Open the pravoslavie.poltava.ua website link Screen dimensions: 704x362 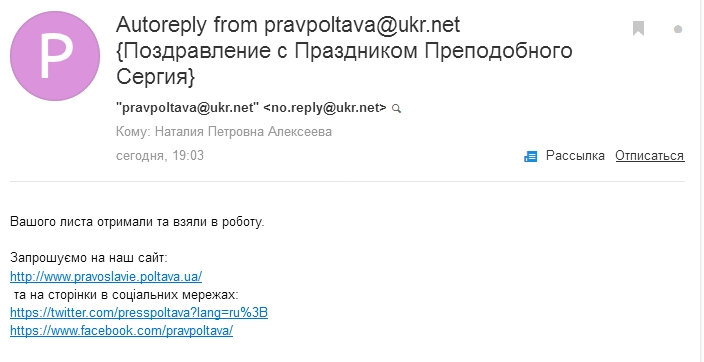[106, 276]
